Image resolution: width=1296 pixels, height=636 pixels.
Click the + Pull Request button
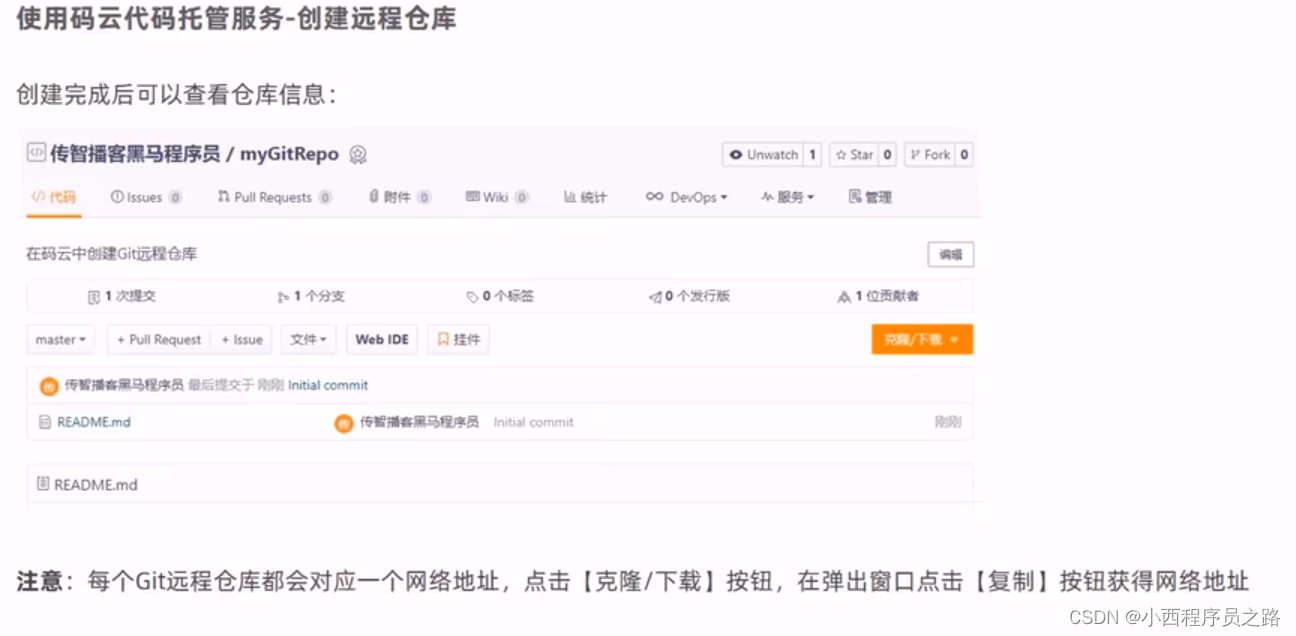158,340
